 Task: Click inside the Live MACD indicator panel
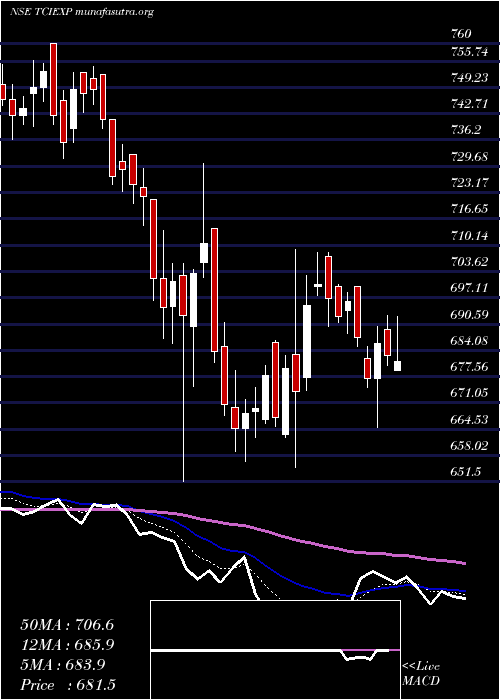click(275, 650)
